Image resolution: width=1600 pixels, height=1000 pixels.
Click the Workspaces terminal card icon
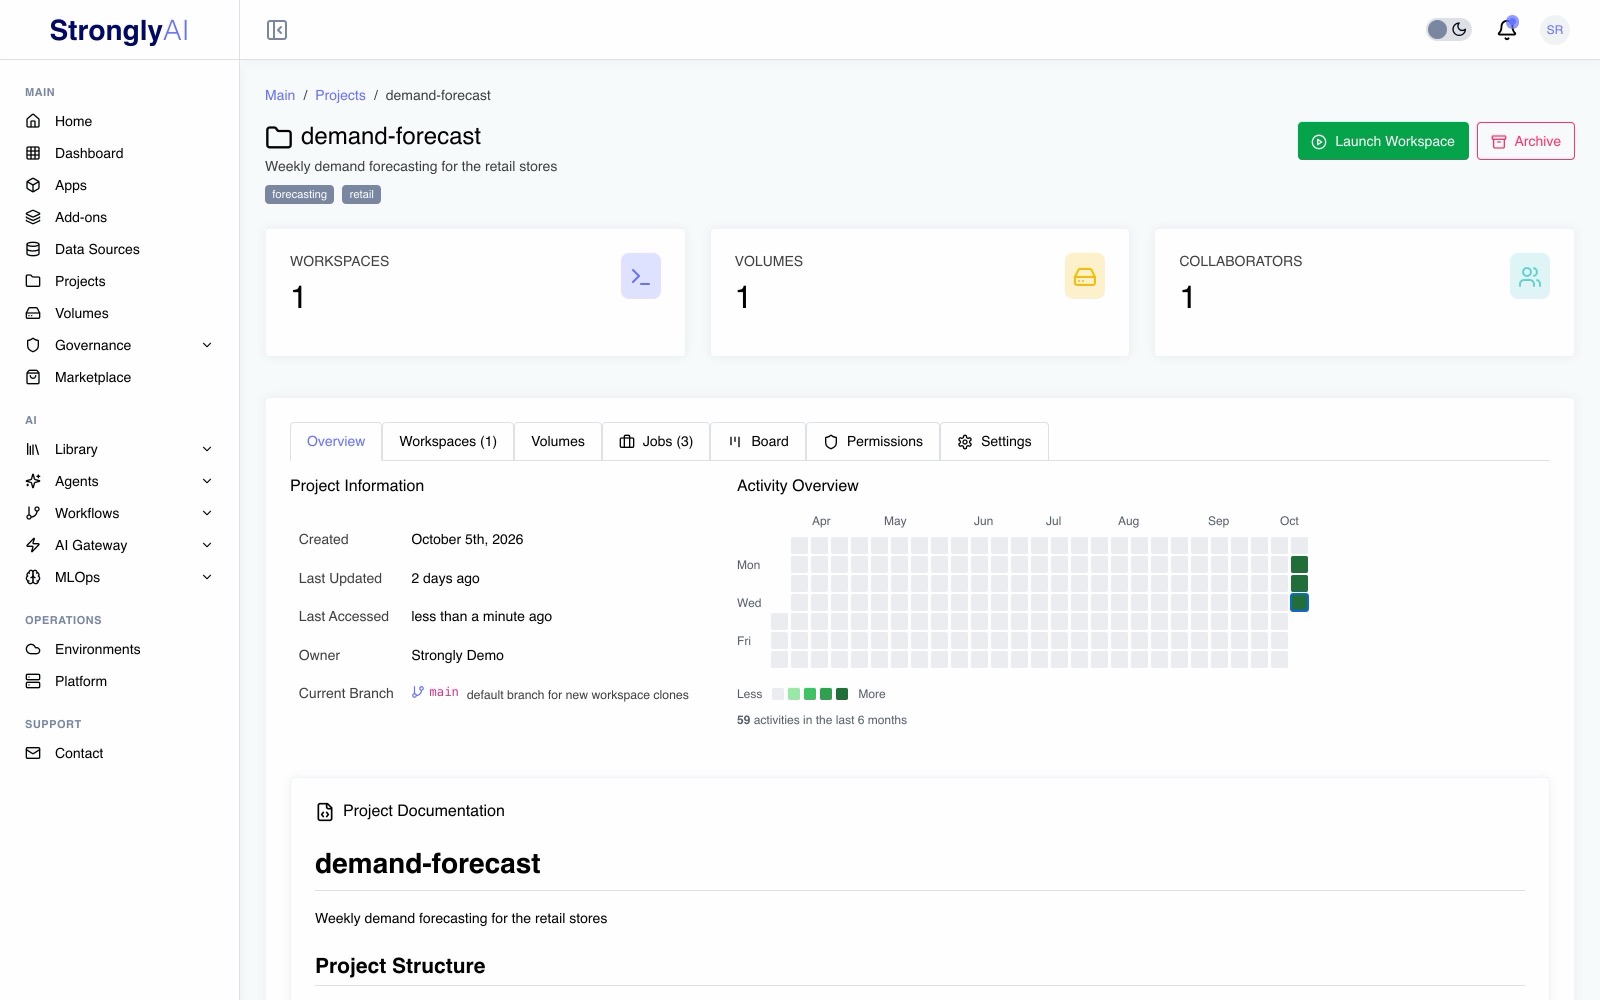point(641,276)
